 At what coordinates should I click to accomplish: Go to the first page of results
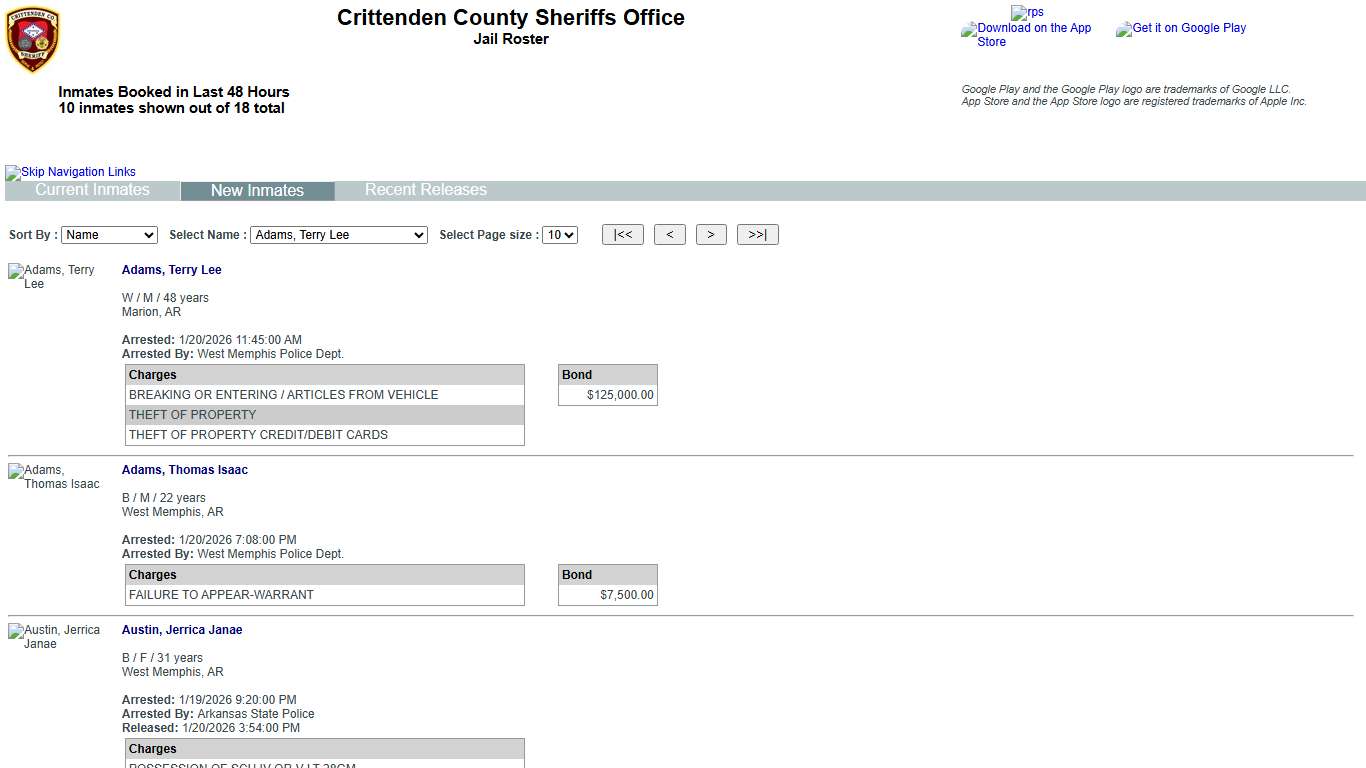pos(622,235)
